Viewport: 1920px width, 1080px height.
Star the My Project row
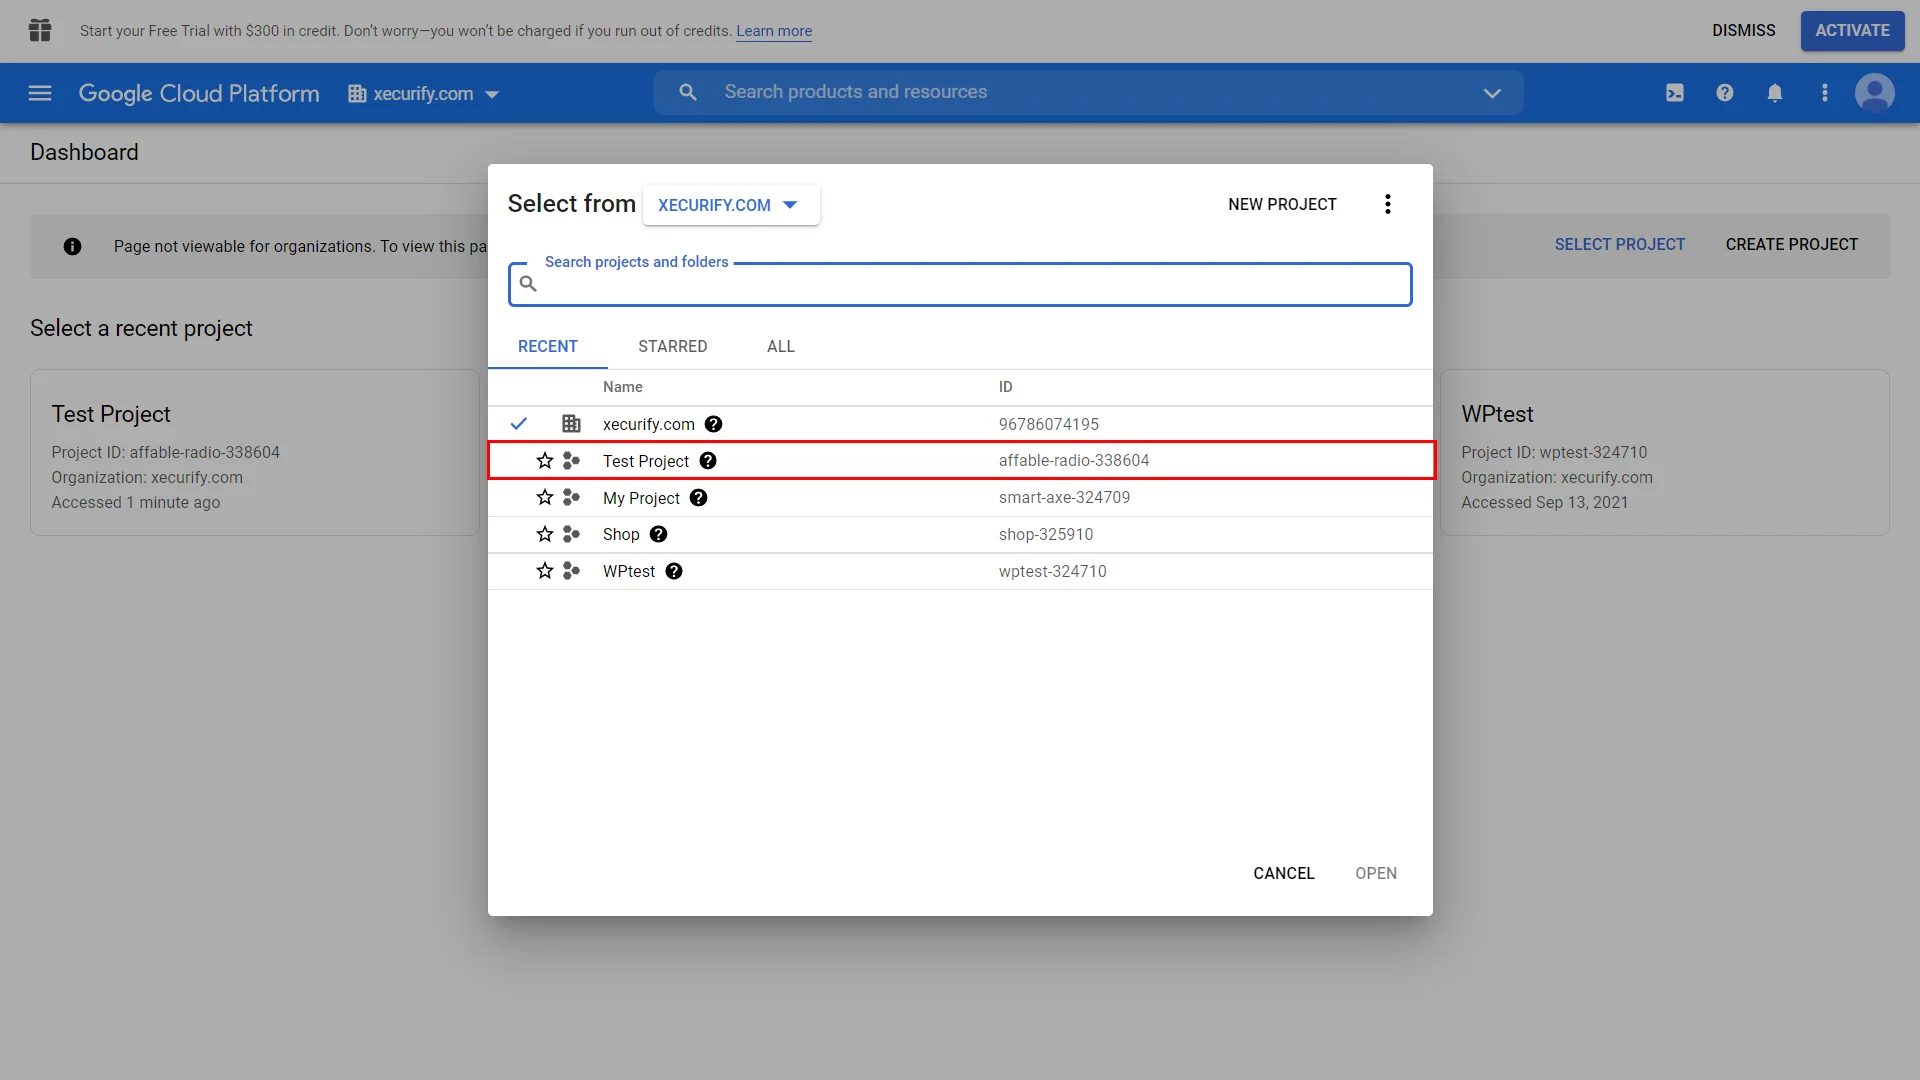pyautogui.click(x=545, y=497)
